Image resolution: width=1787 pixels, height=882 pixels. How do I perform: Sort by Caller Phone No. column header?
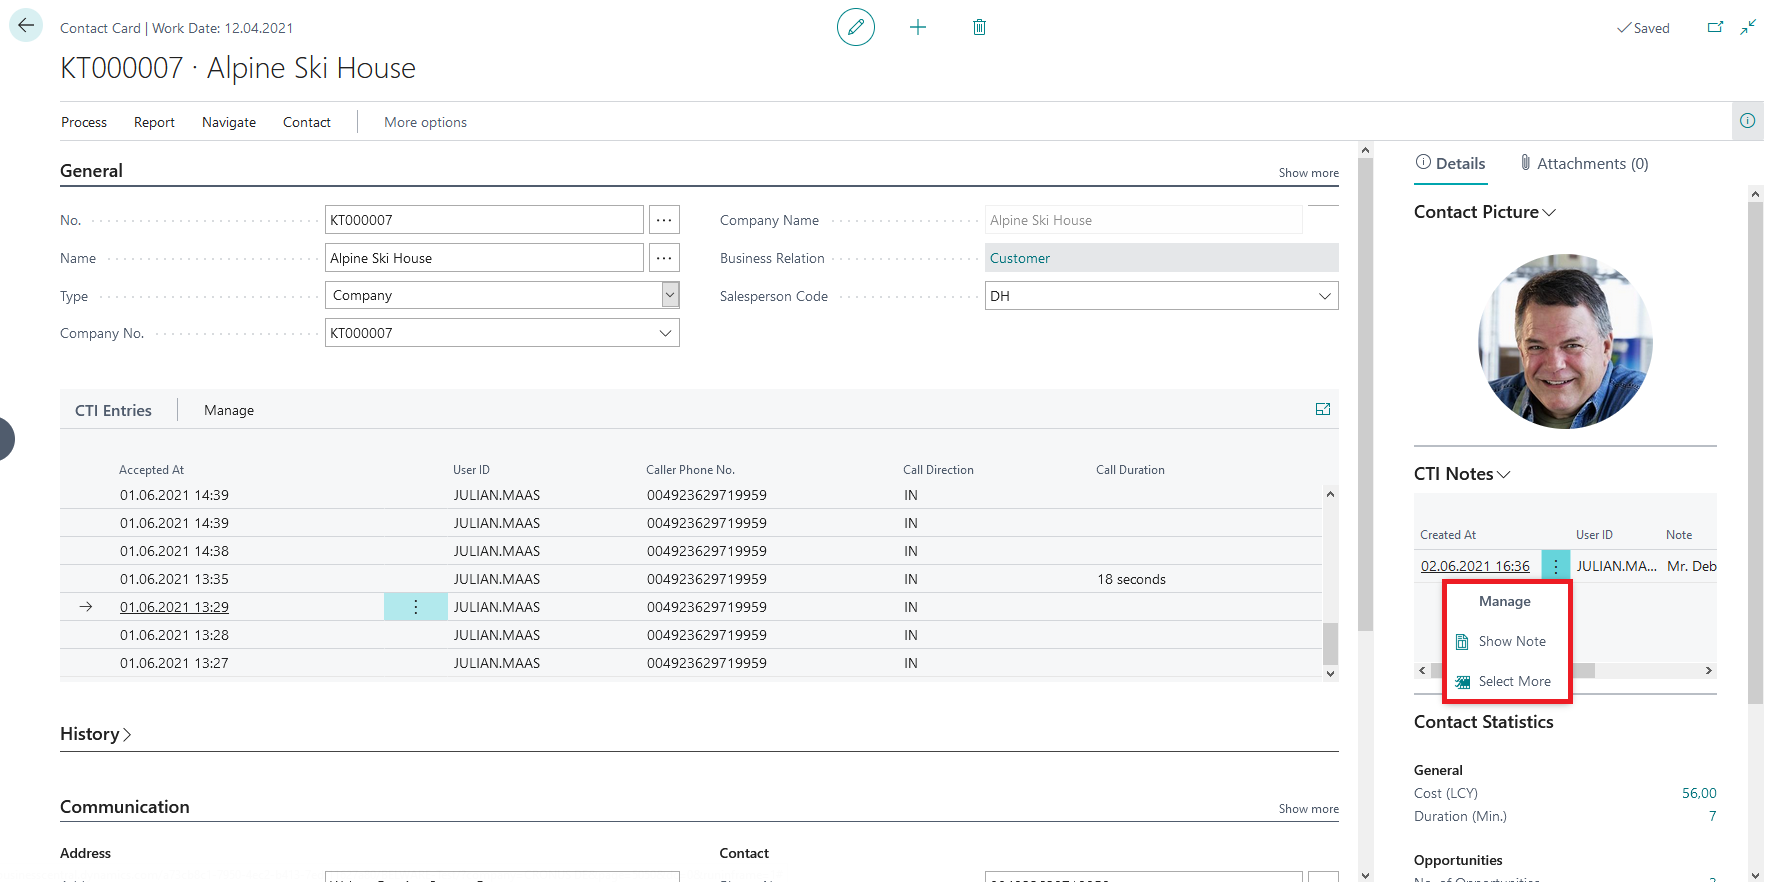click(690, 470)
